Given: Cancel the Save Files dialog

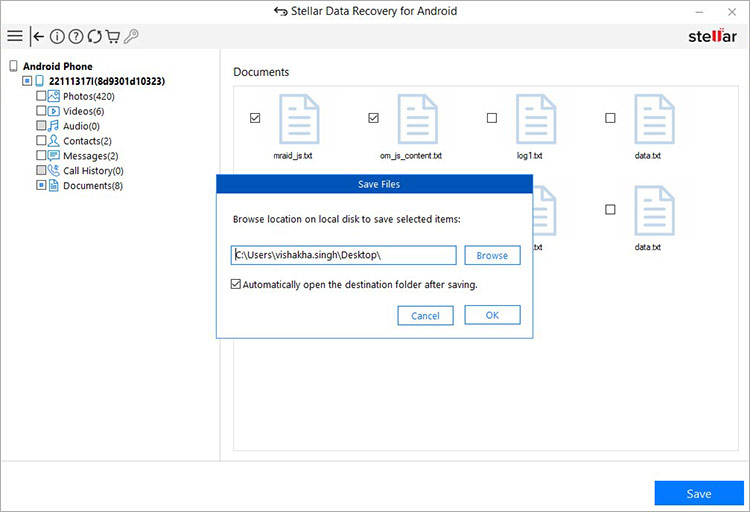Looking at the screenshot, I should pyautogui.click(x=425, y=316).
